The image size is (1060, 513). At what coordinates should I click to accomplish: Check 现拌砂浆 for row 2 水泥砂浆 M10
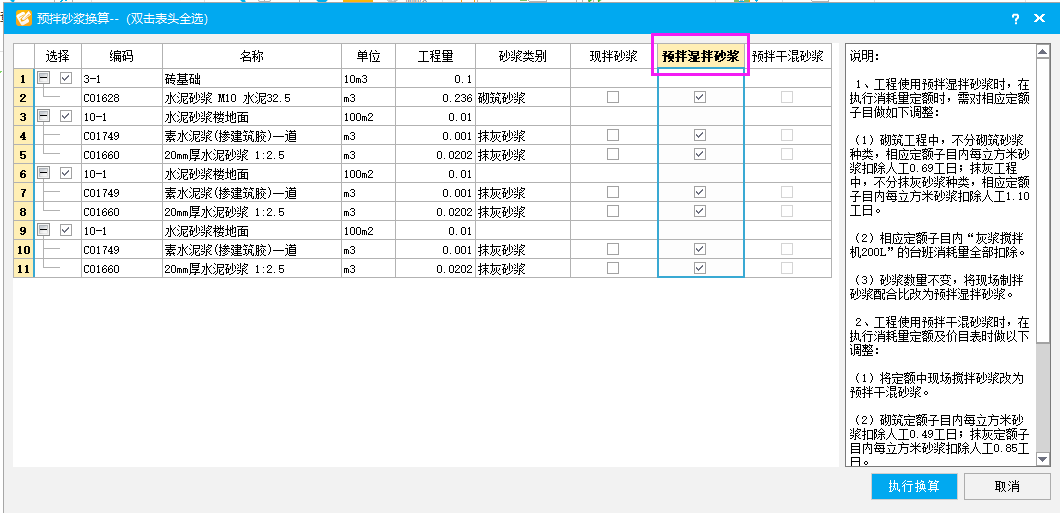[613, 97]
